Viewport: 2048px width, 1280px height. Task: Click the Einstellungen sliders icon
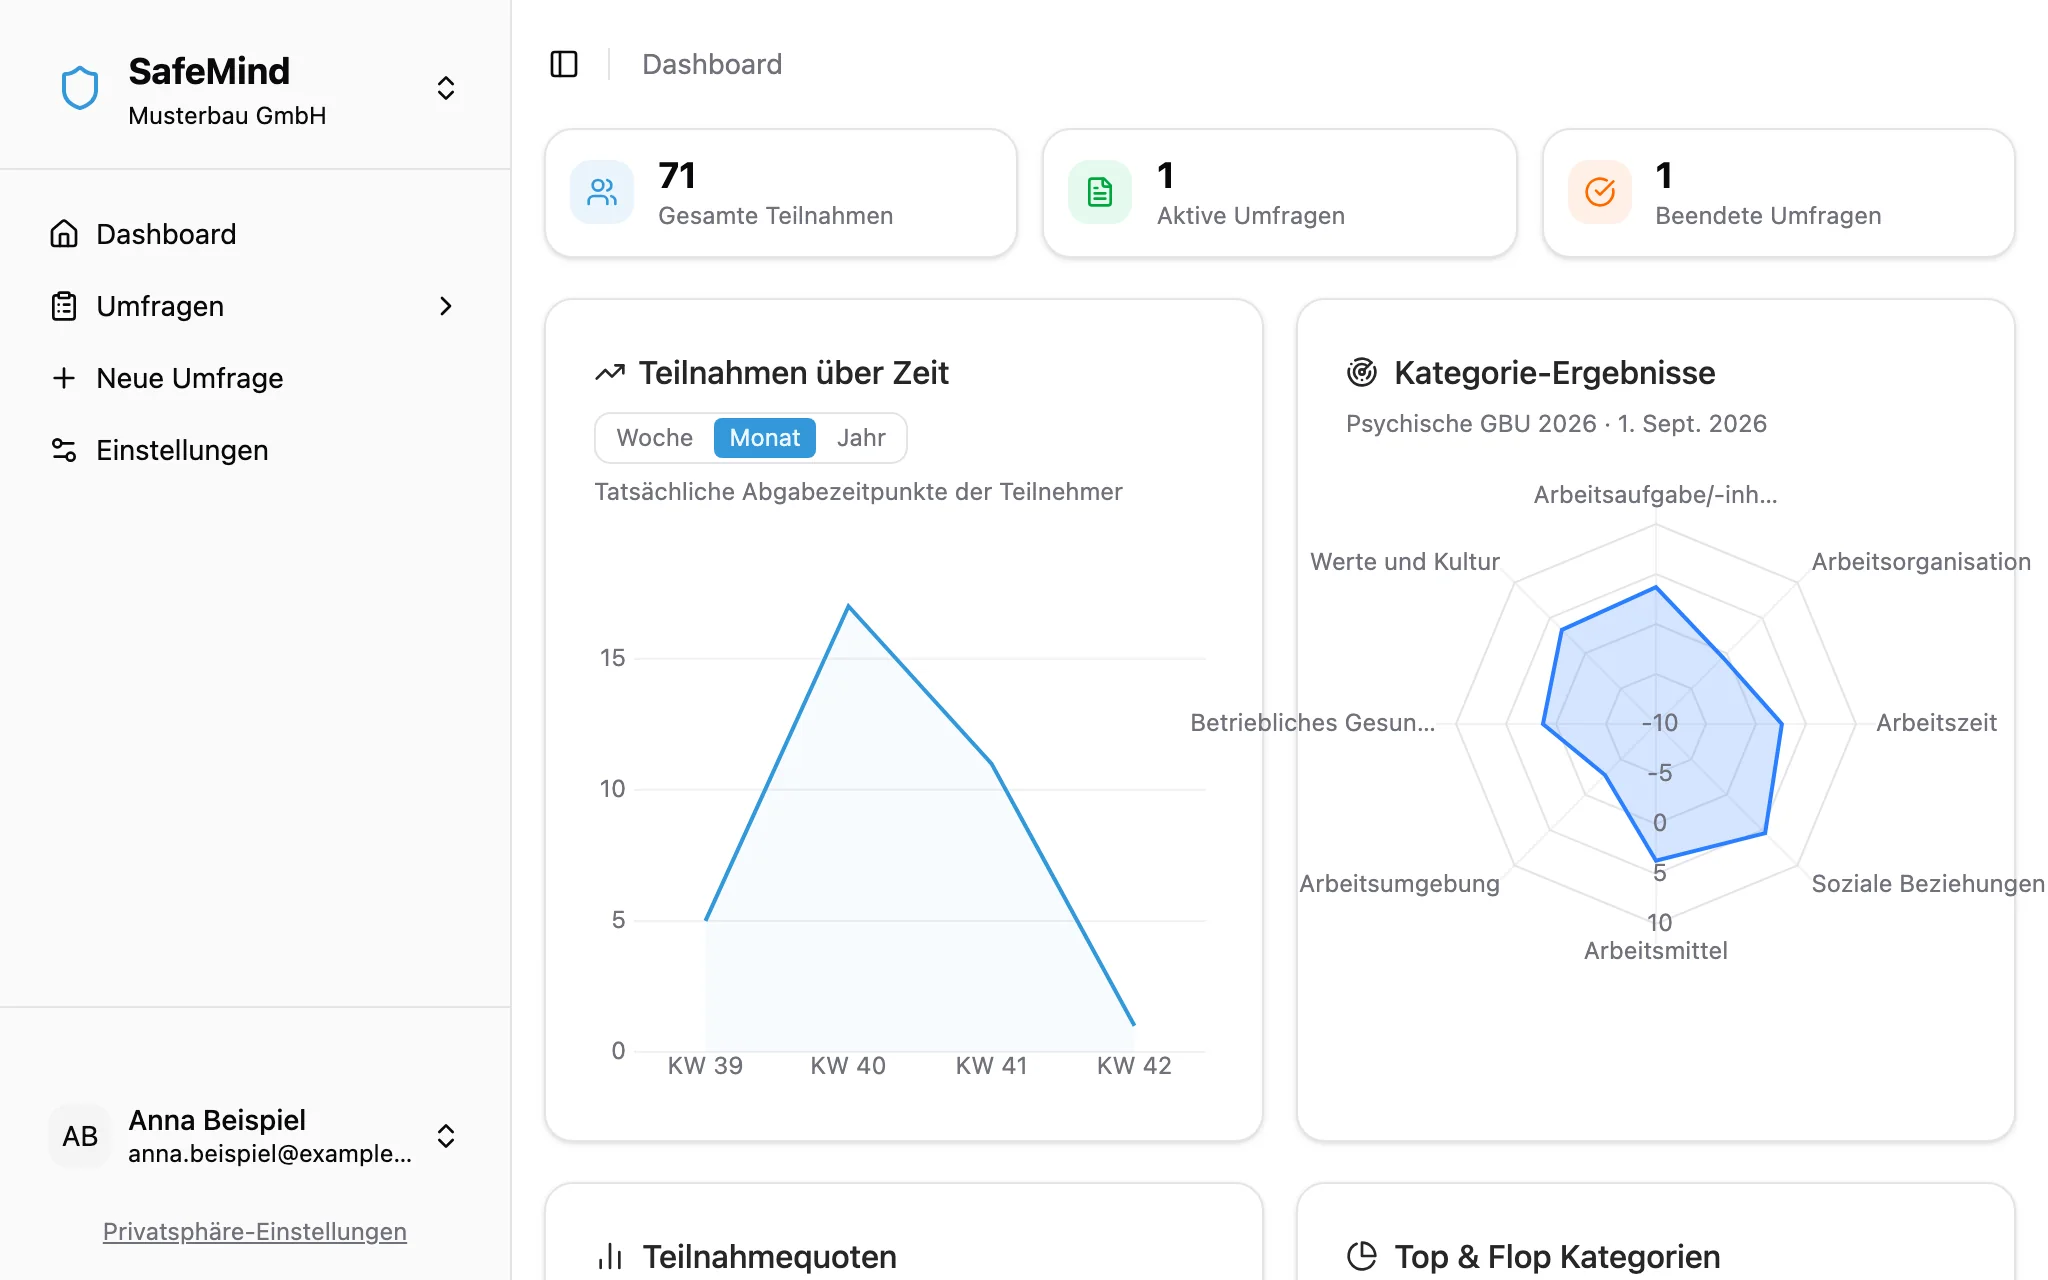(64, 450)
